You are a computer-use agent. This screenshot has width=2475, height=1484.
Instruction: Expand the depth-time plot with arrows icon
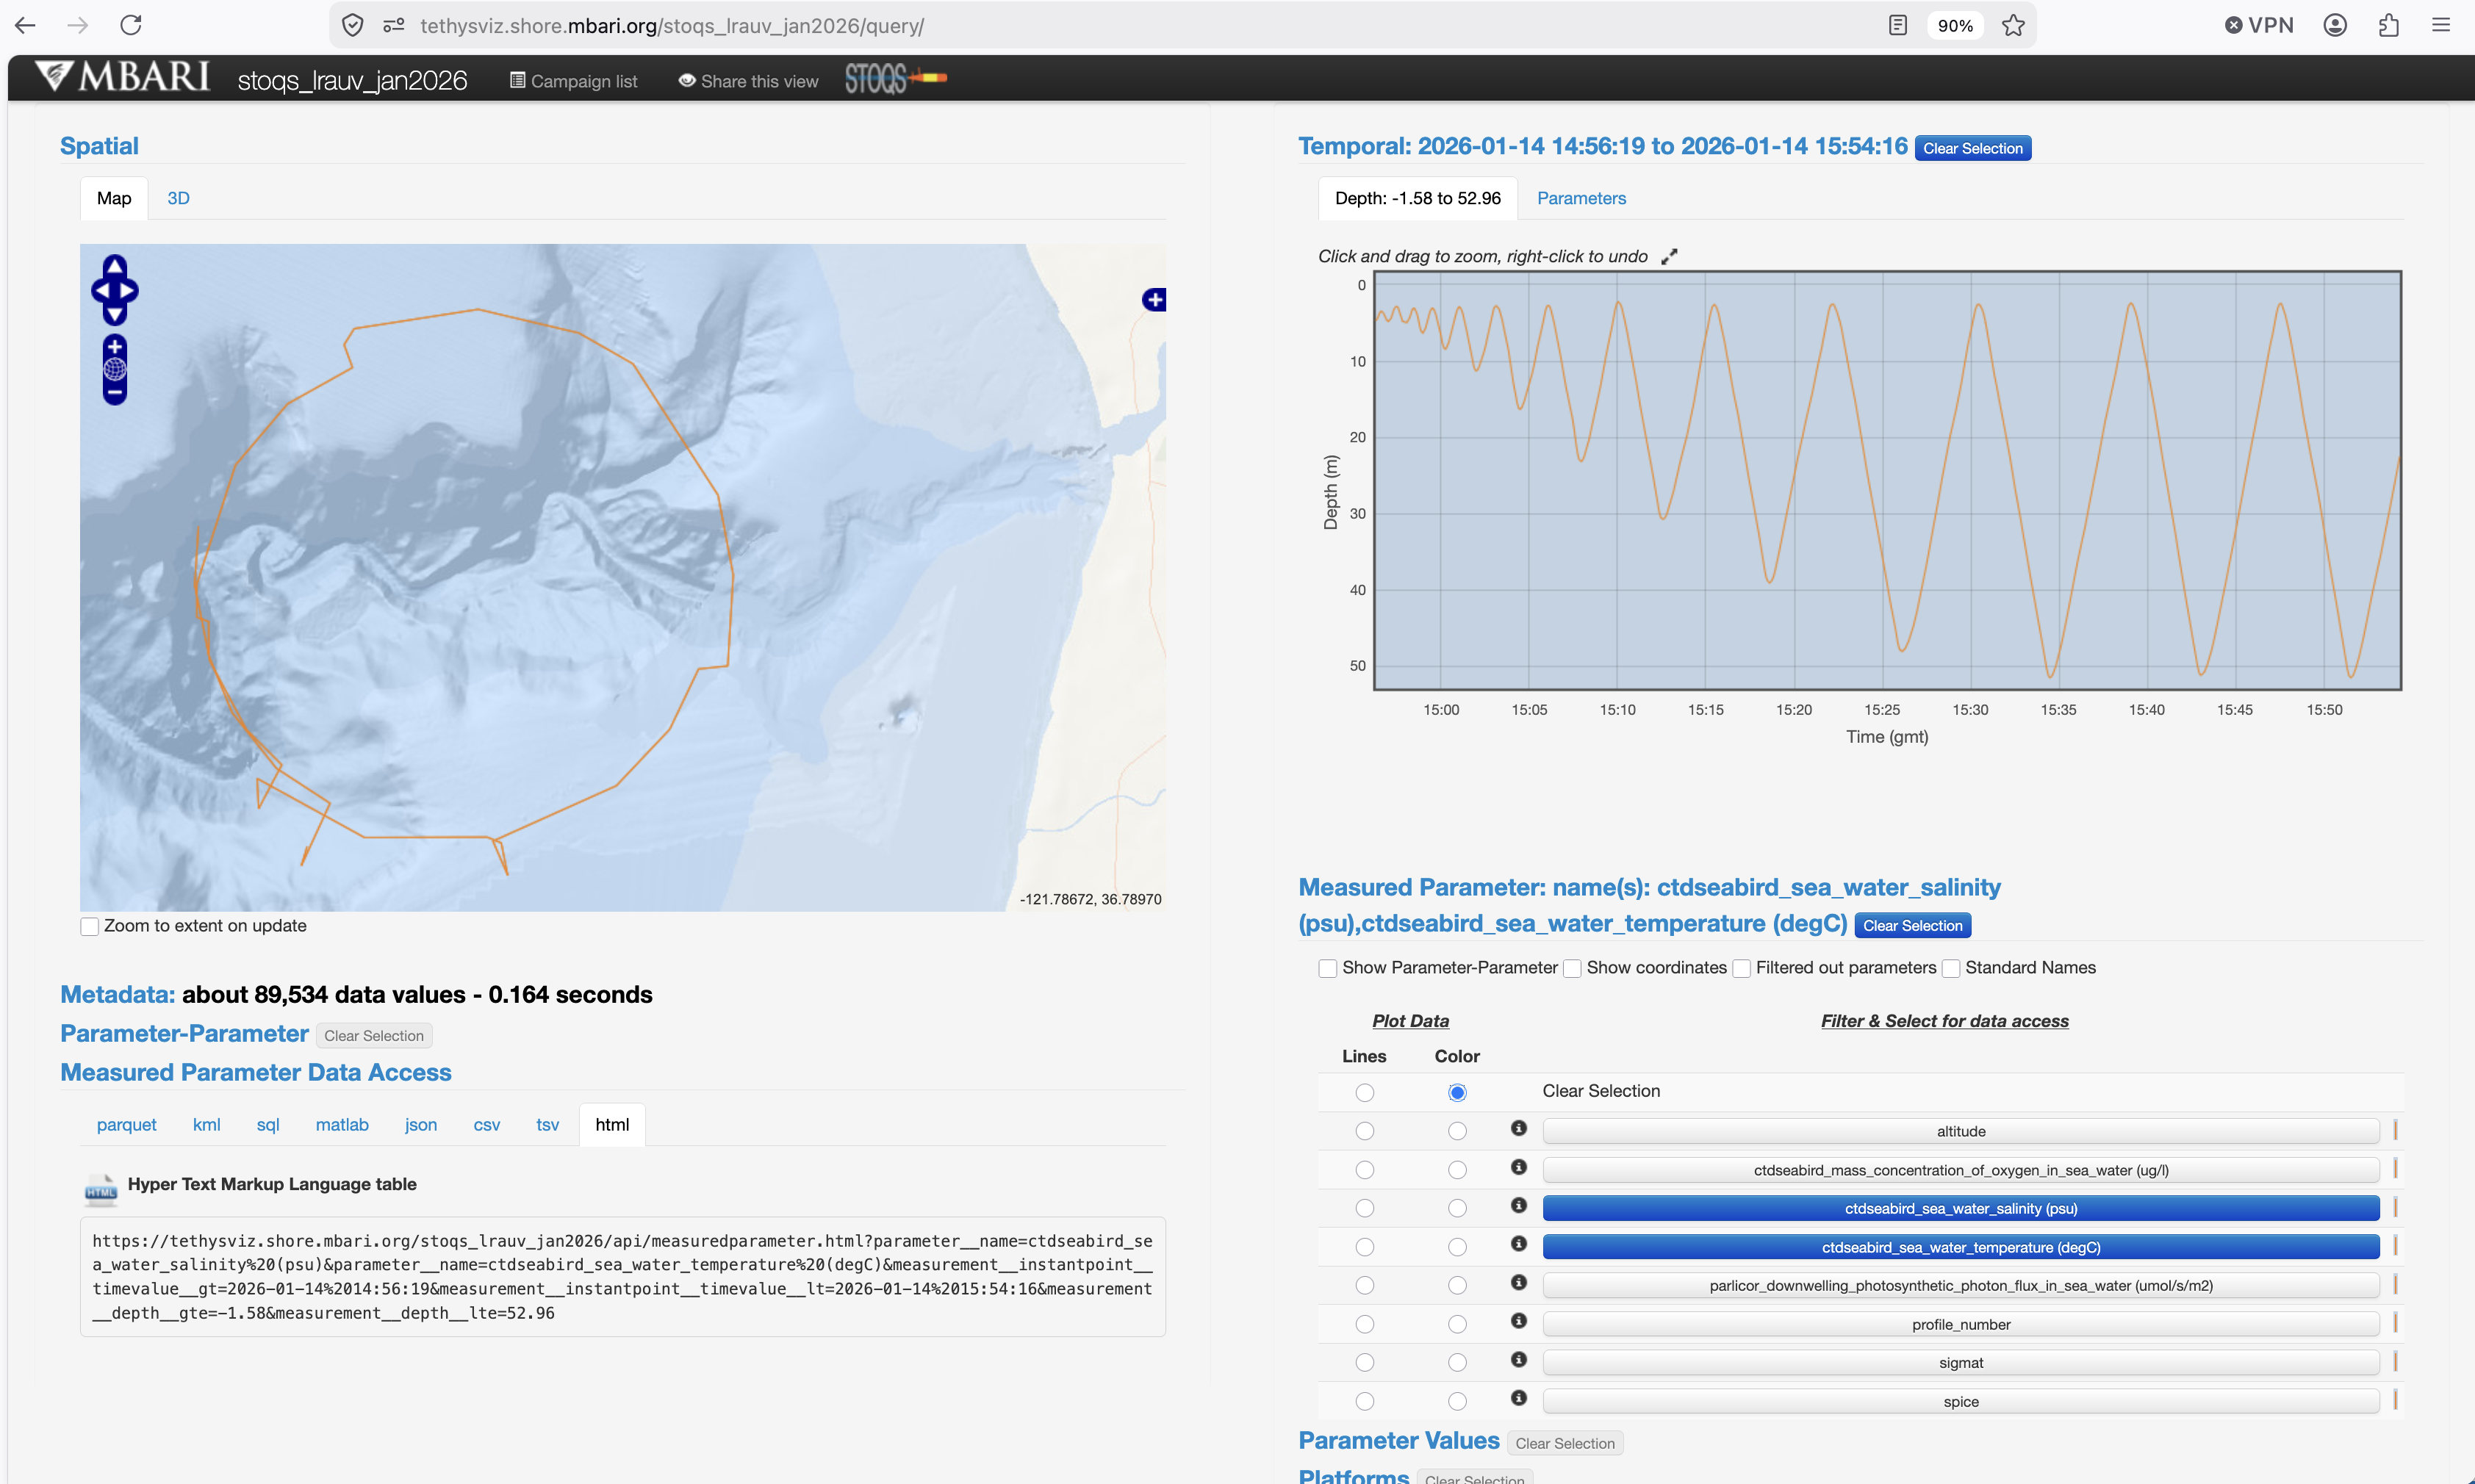point(1669,257)
